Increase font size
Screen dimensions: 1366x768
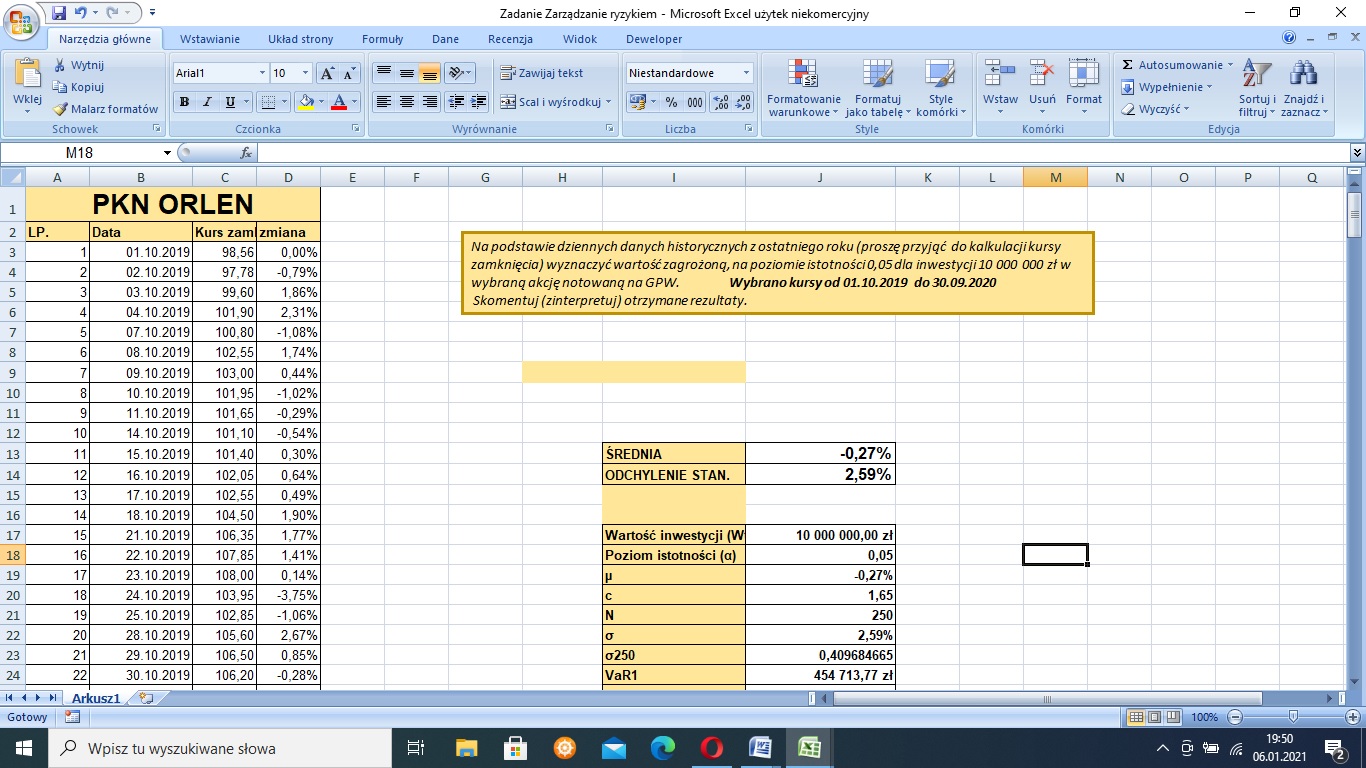(x=327, y=73)
